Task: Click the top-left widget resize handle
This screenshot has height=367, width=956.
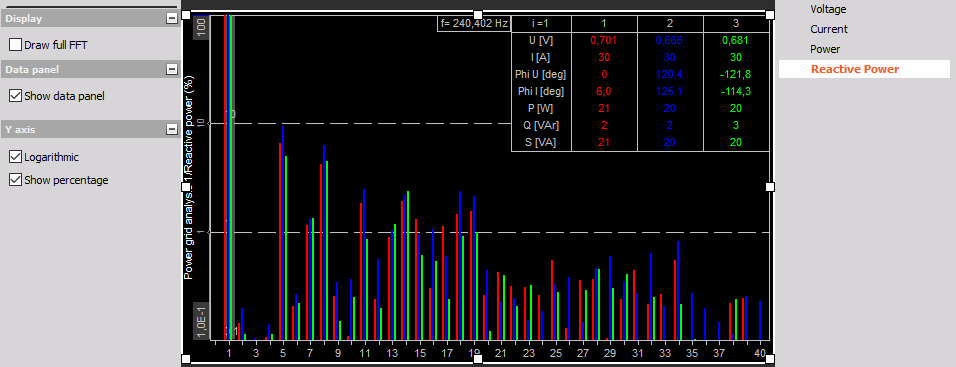Action: coord(186,15)
